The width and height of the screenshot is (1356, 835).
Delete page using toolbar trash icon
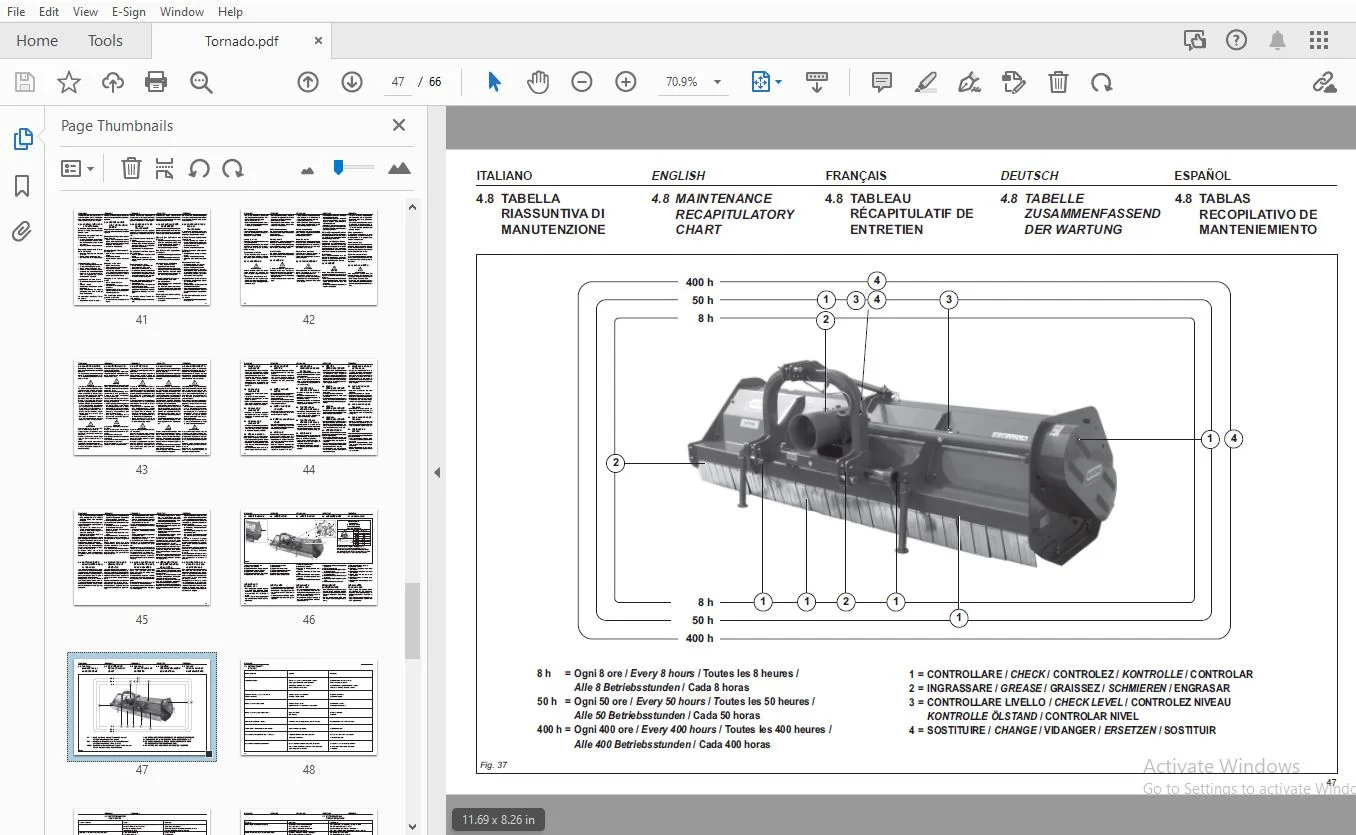pyautogui.click(x=1058, y=82)
